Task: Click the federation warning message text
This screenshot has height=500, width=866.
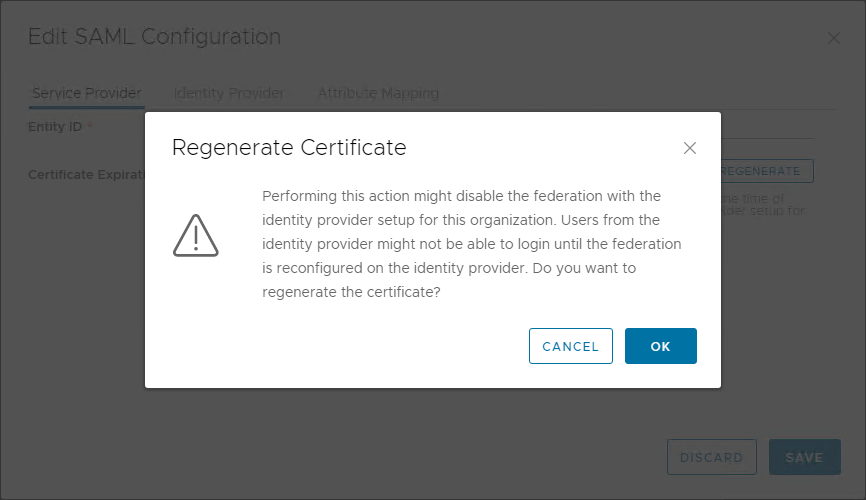Action: (x=471, y=244)
